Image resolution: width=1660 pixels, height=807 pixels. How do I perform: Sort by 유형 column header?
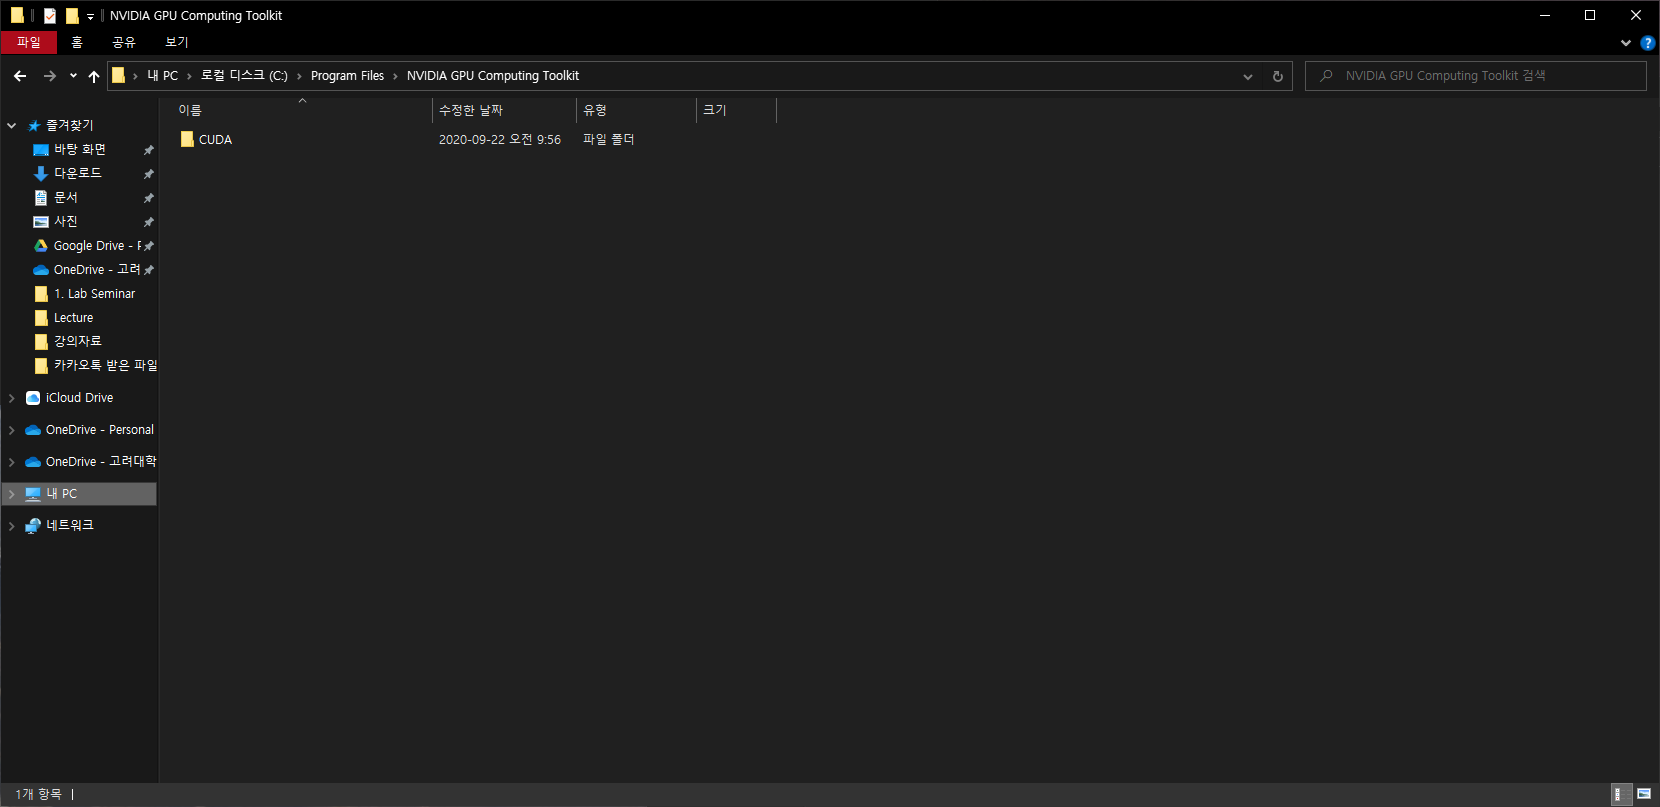(636, 110)
